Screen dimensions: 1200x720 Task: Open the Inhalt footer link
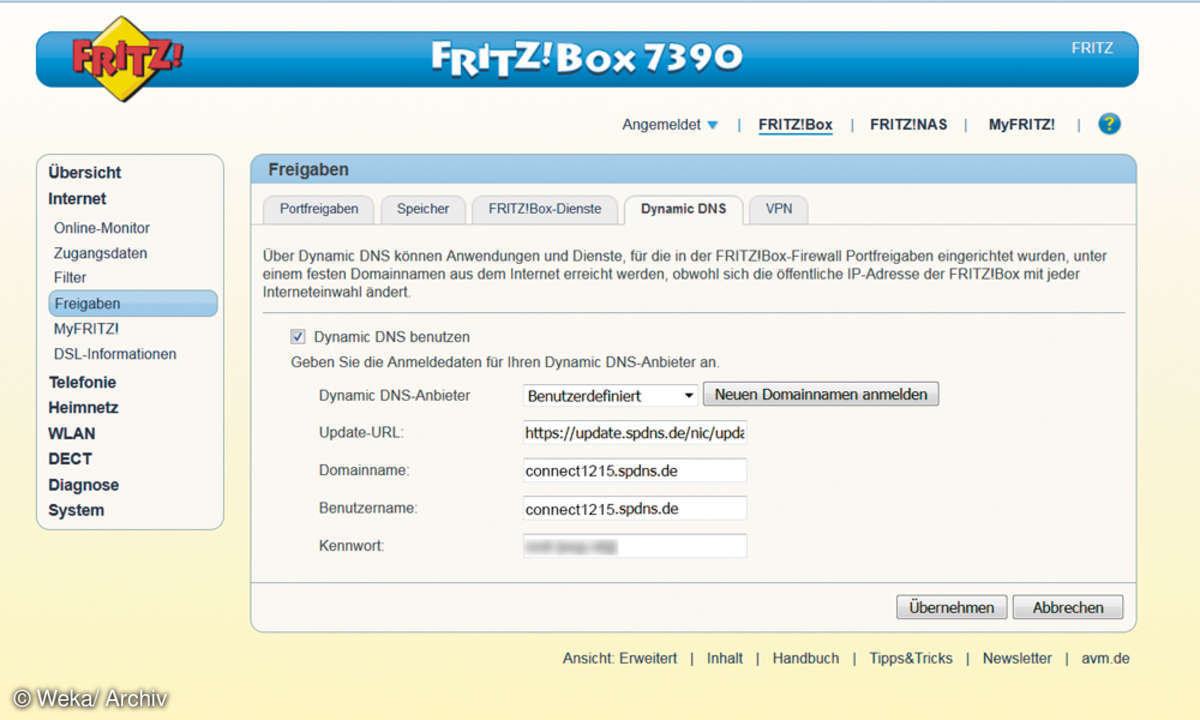tap(725, 658)
